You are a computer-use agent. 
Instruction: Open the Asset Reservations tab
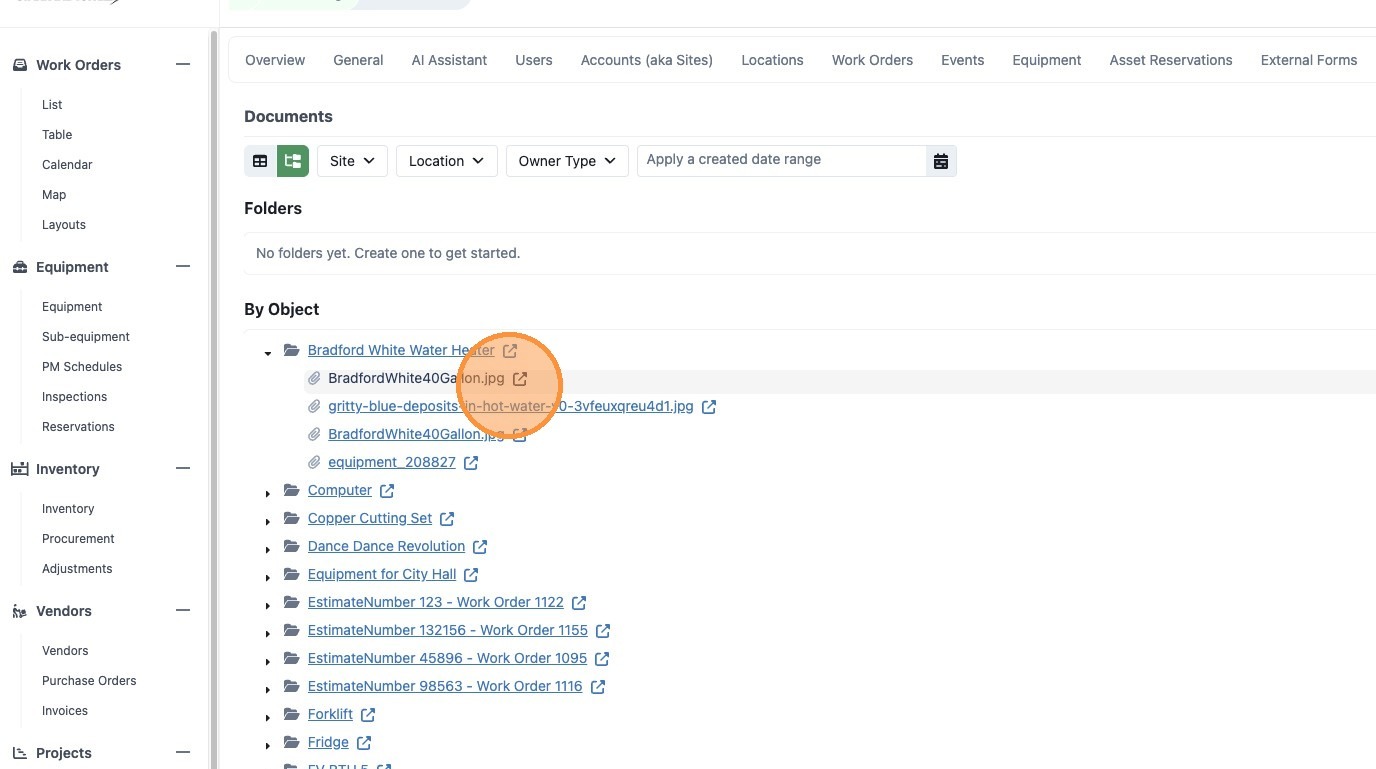pos(1171,60)
